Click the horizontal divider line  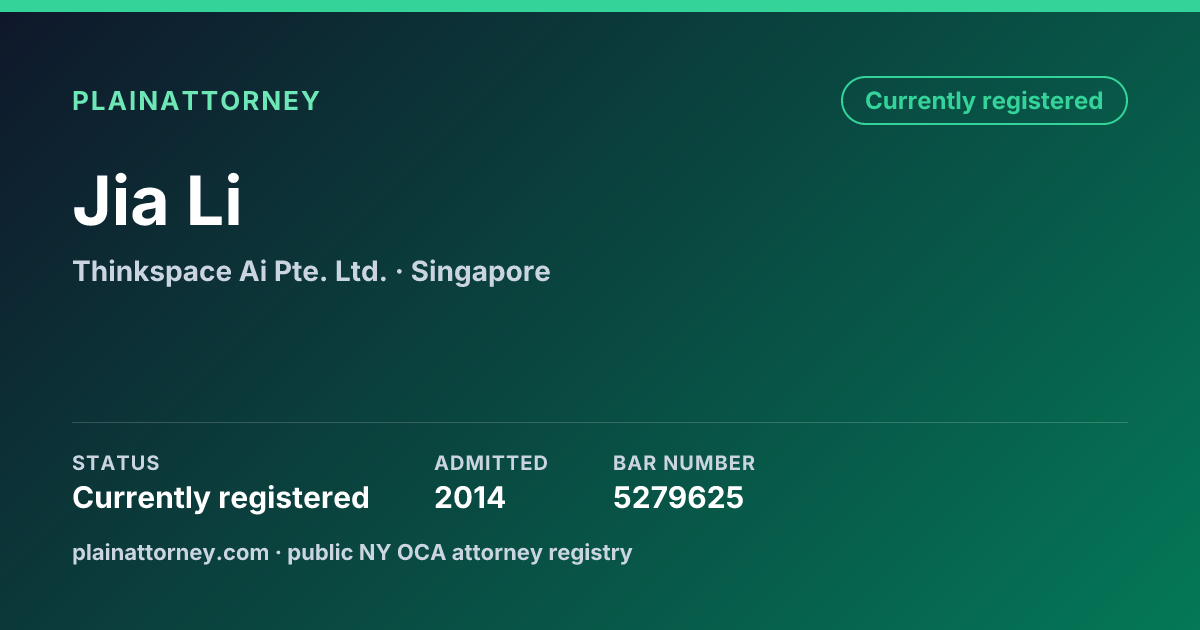point(600,422)
